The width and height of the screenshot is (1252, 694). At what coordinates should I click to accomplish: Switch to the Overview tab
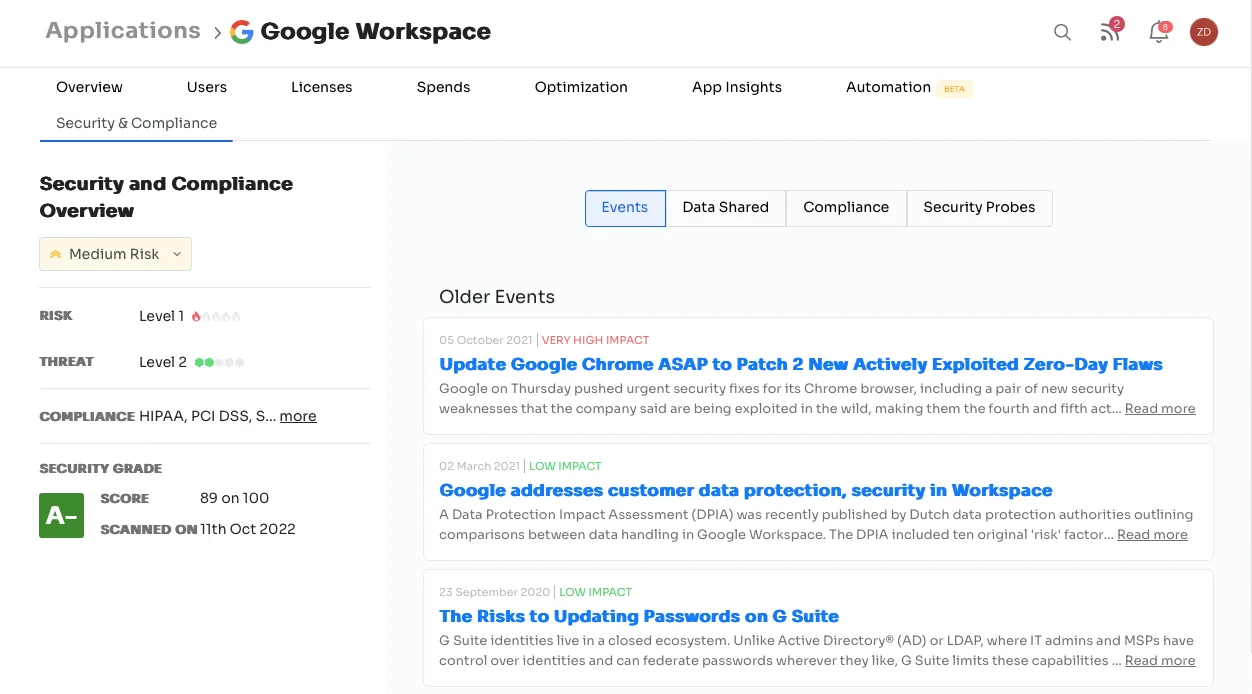click(89, 87)
